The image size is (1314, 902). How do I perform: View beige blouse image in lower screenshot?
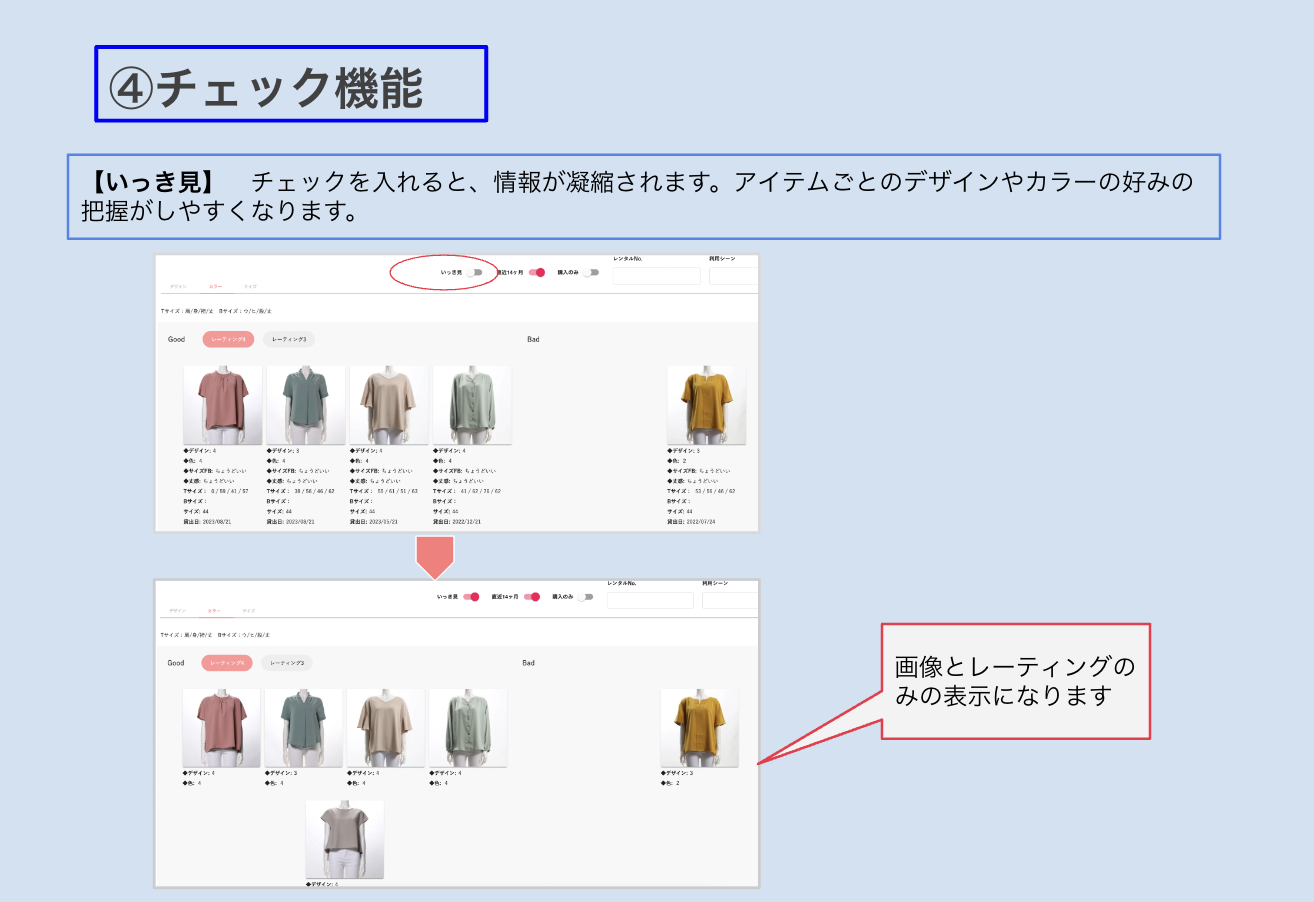(x=386, y=728)
